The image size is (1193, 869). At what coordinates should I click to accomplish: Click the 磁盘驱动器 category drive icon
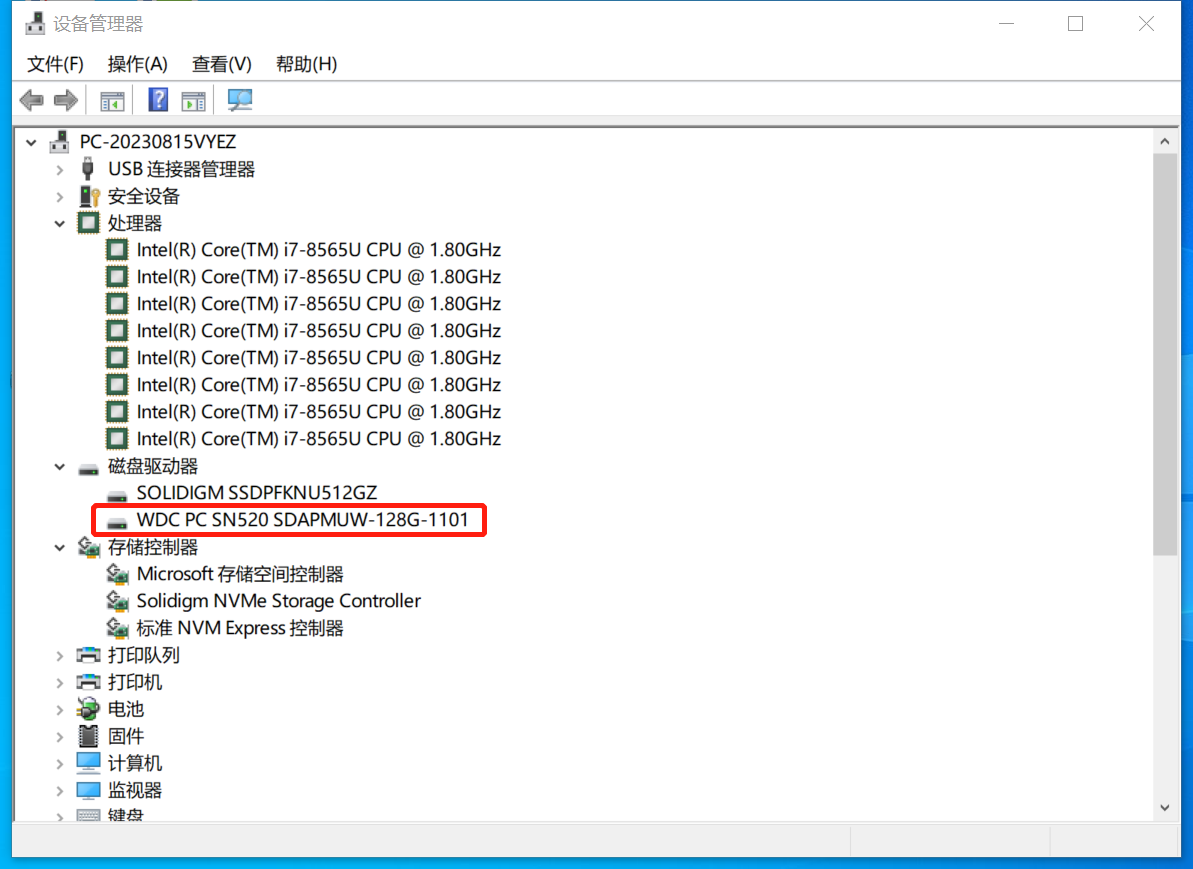88,468
